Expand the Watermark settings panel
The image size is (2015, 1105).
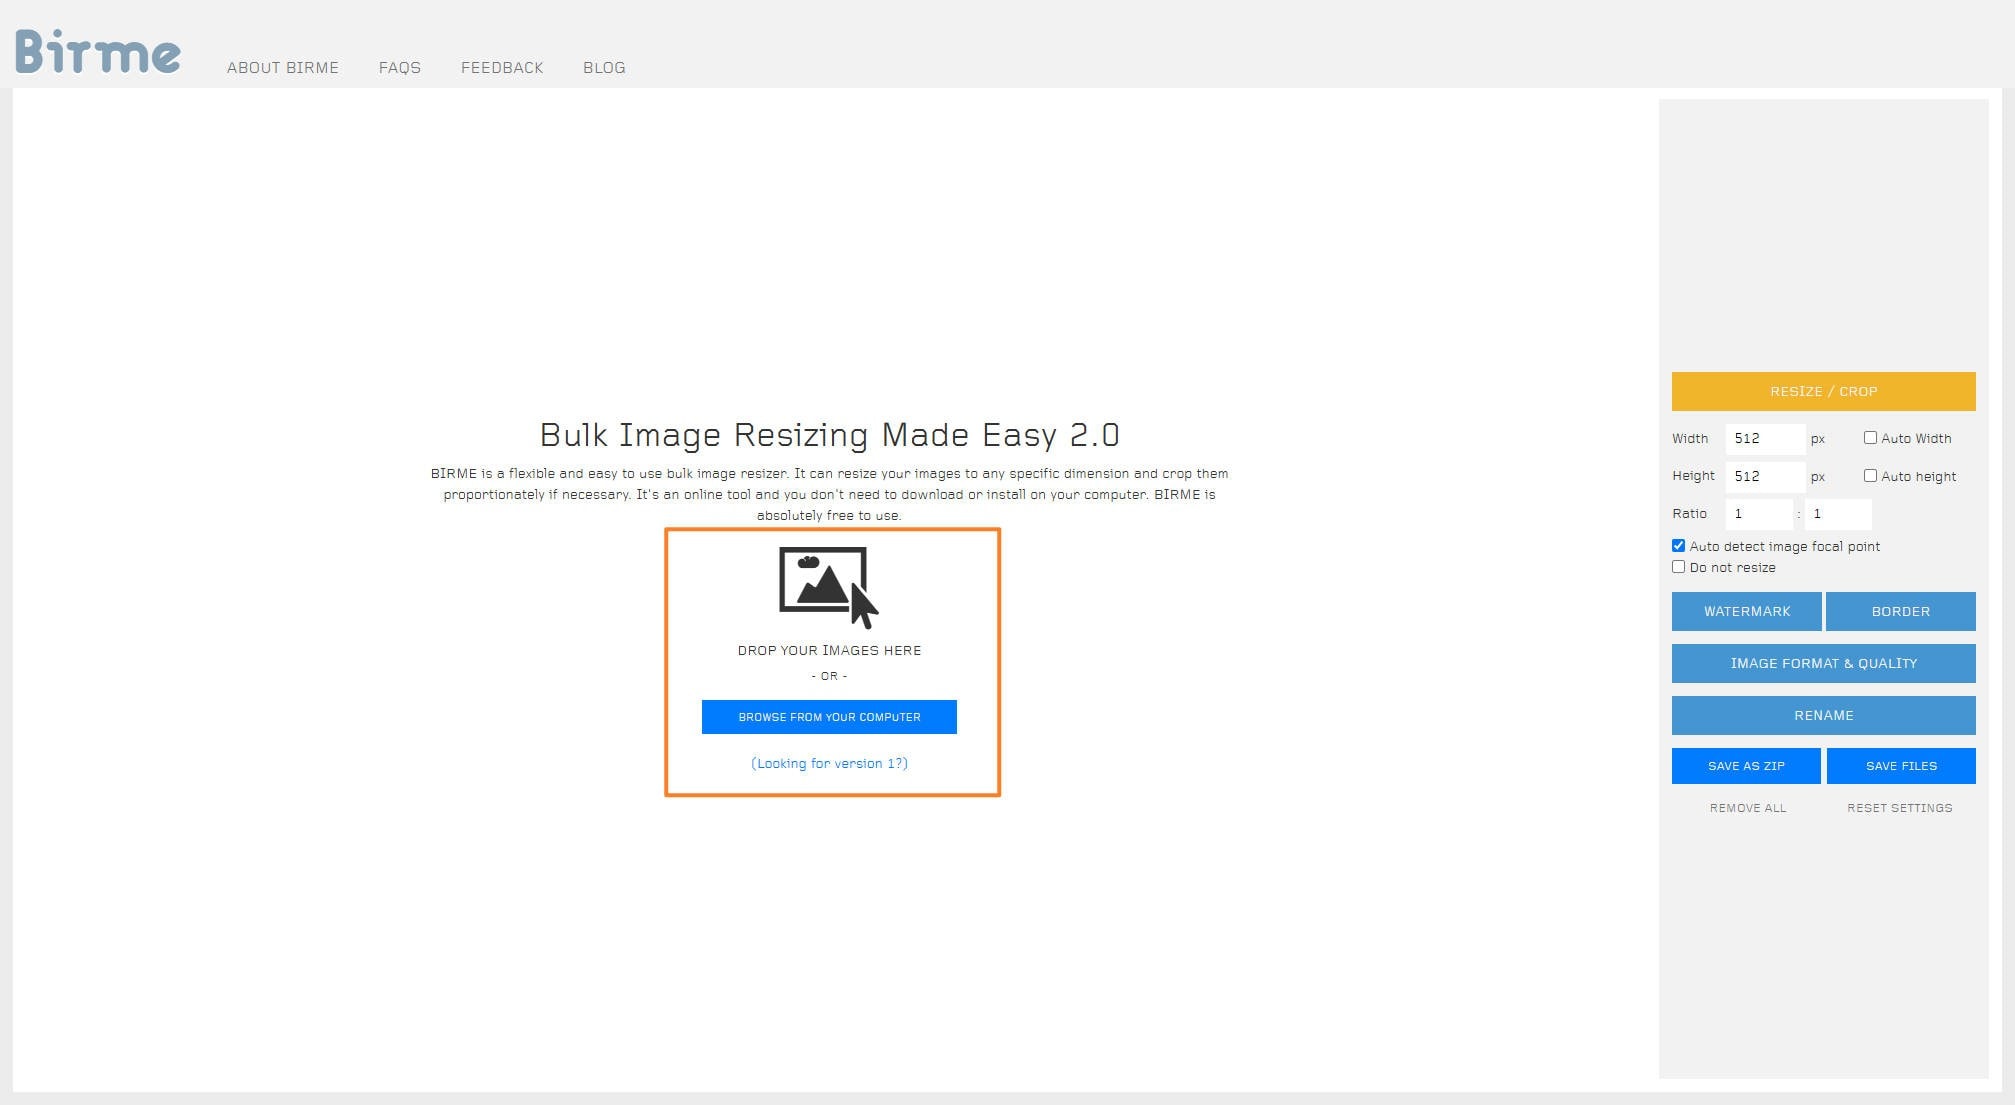tap(1746, 611)
